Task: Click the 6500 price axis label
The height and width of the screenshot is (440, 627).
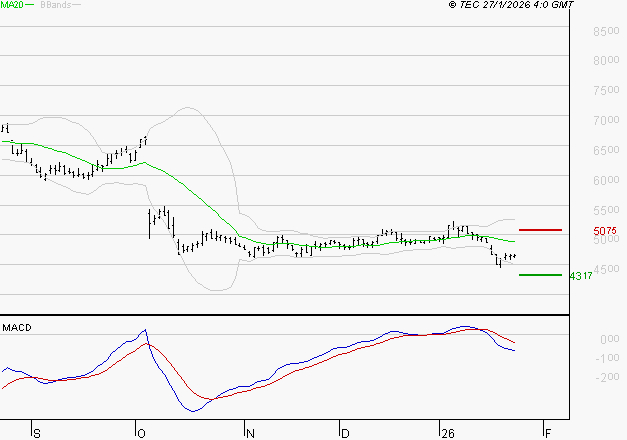Action: point(606,150)
